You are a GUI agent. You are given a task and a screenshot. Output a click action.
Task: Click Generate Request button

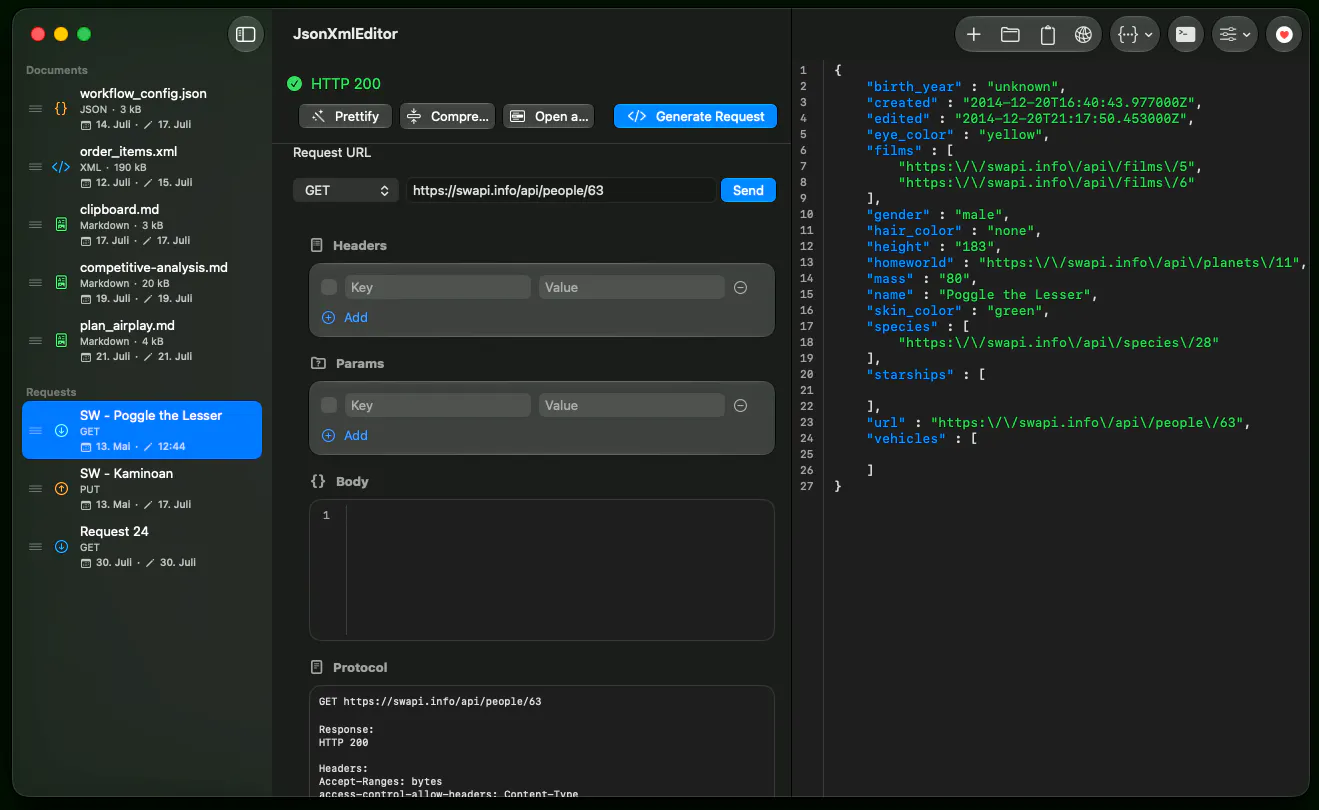point(695,116)
